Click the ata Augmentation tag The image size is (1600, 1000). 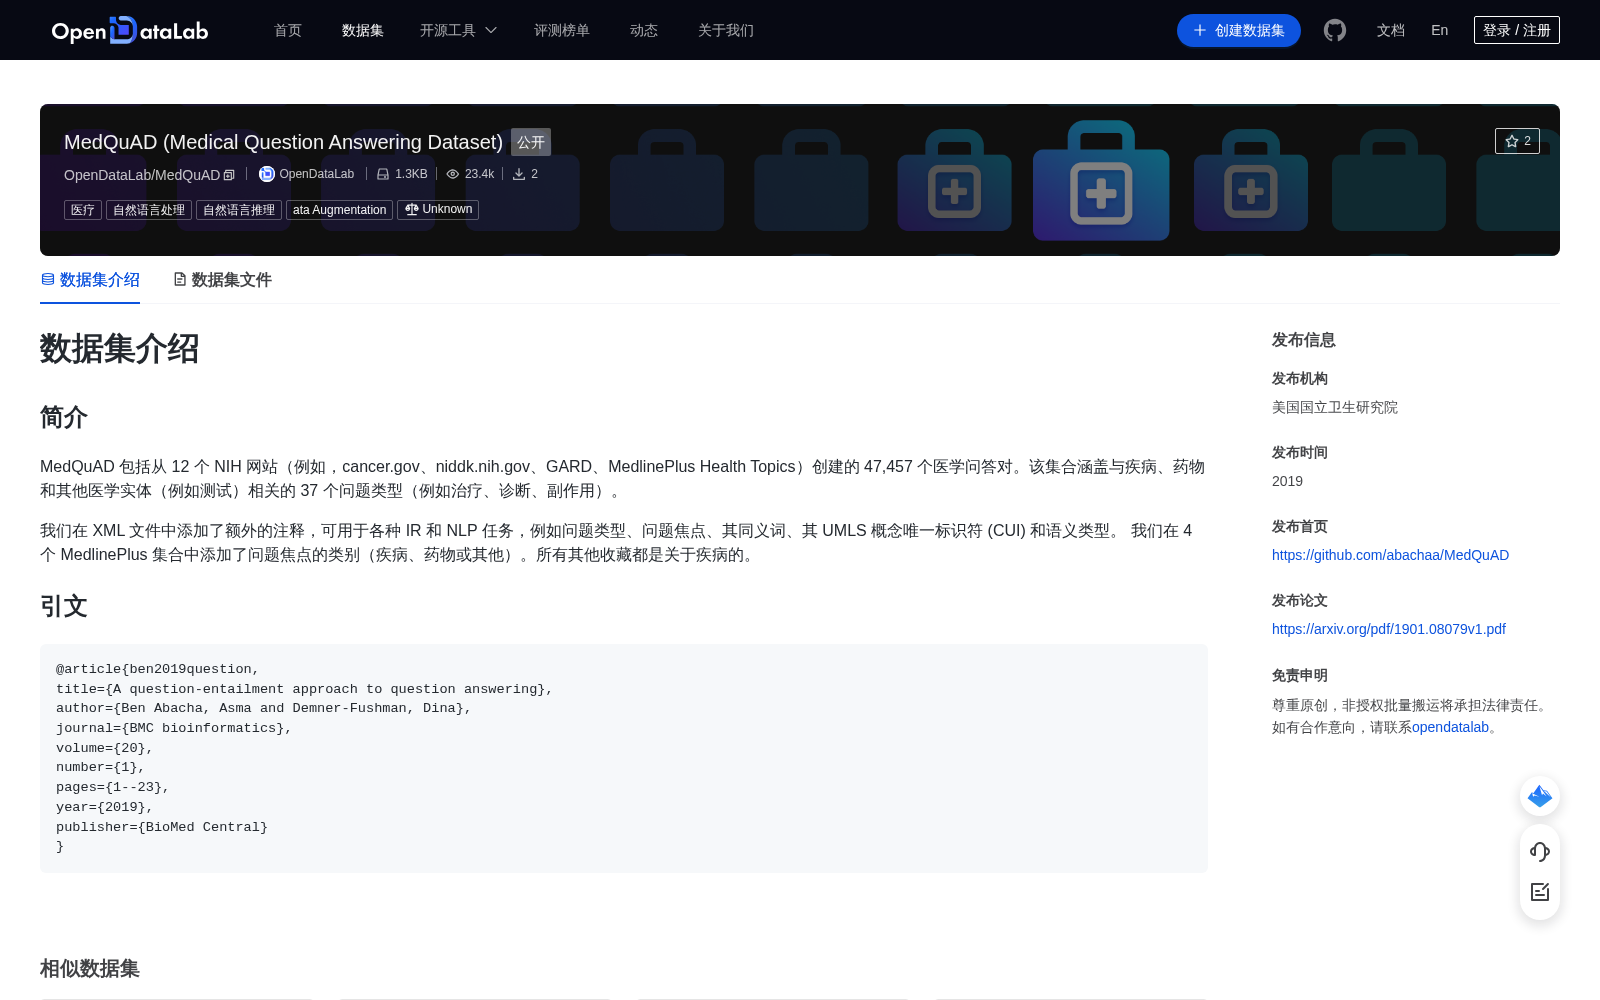340,210
